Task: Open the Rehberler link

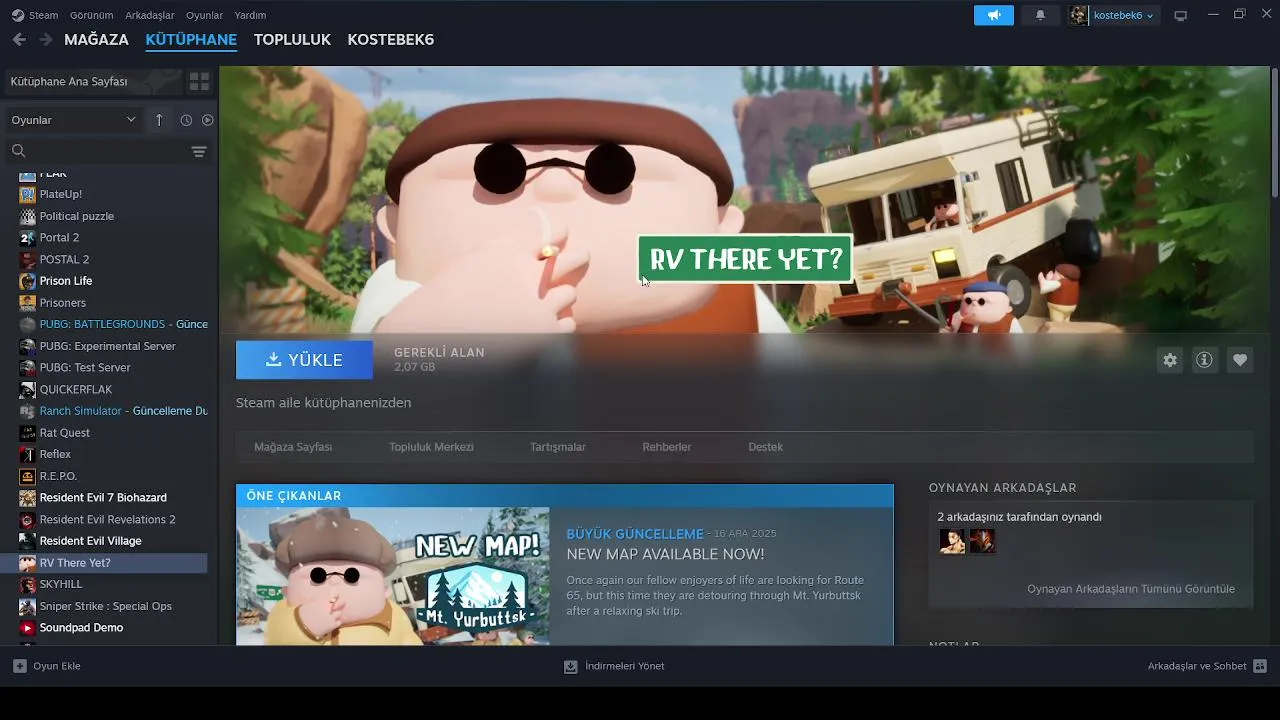Action: point(667,447)
